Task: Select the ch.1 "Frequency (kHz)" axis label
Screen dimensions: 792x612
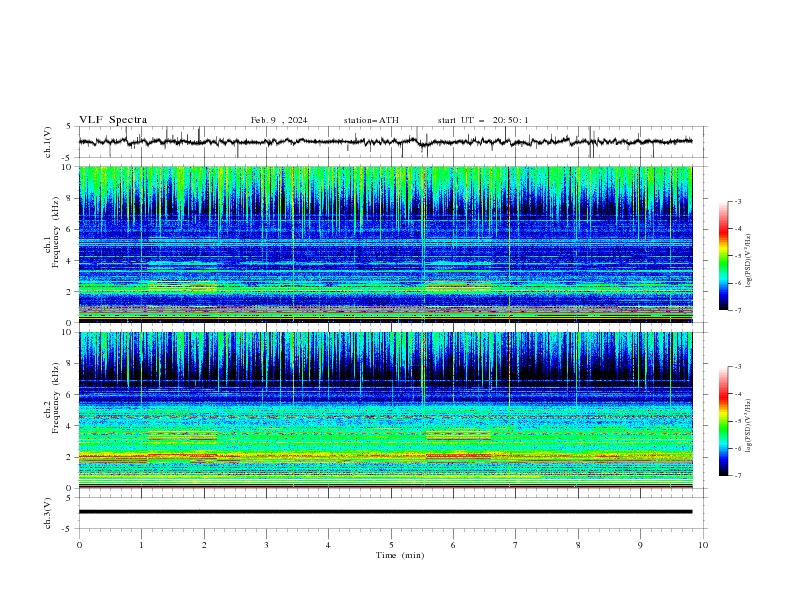Action: click(55, 234)
